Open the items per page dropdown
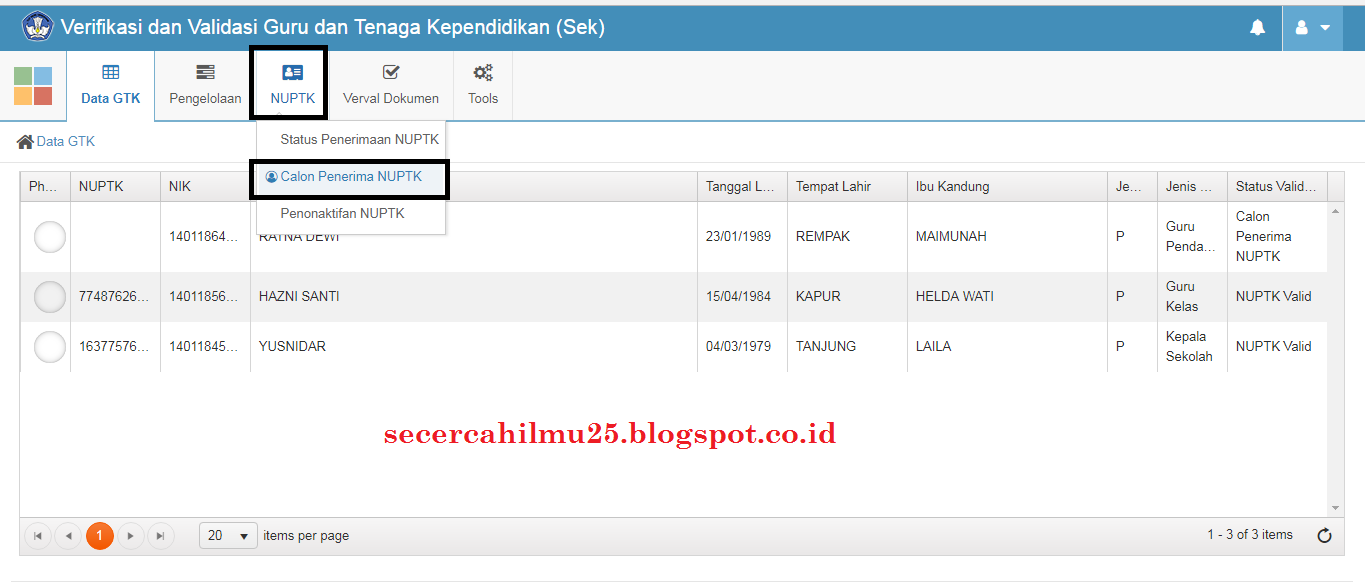The height and width of the screenshot is (583, 1365). pyautogui.click(x=228, y=536)
